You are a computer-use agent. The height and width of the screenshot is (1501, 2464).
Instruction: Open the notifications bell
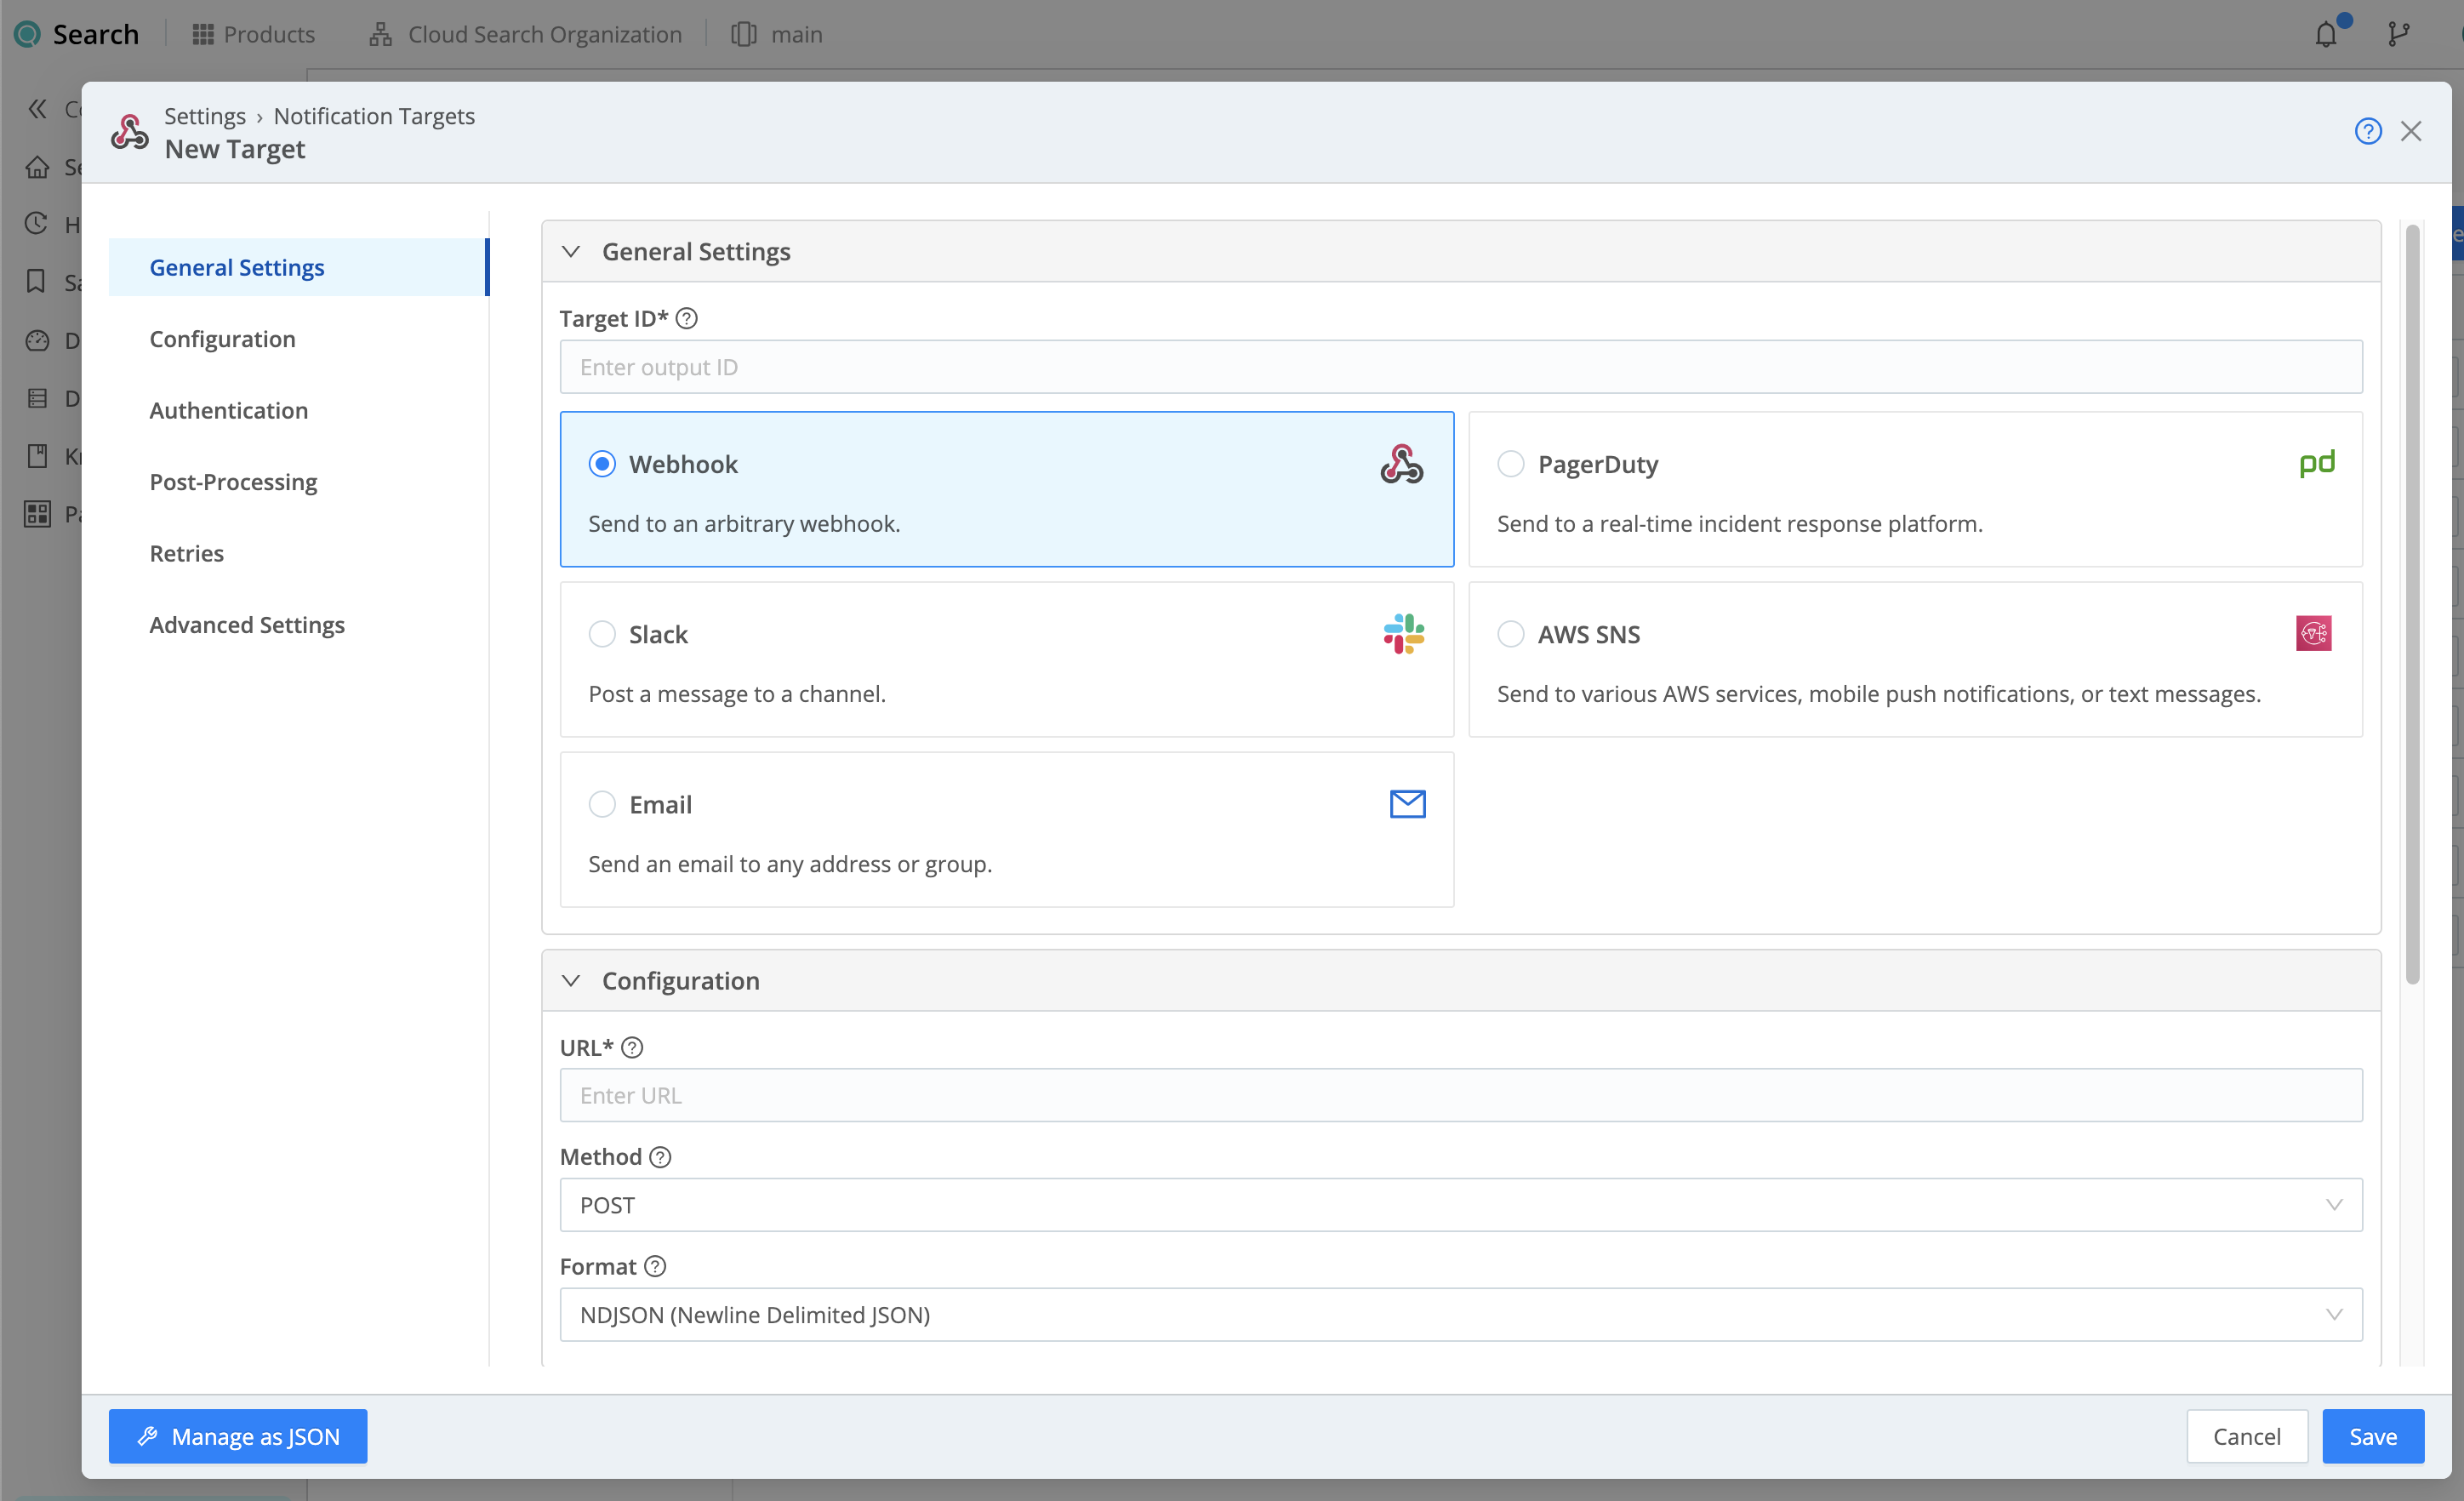[2327, 33]
